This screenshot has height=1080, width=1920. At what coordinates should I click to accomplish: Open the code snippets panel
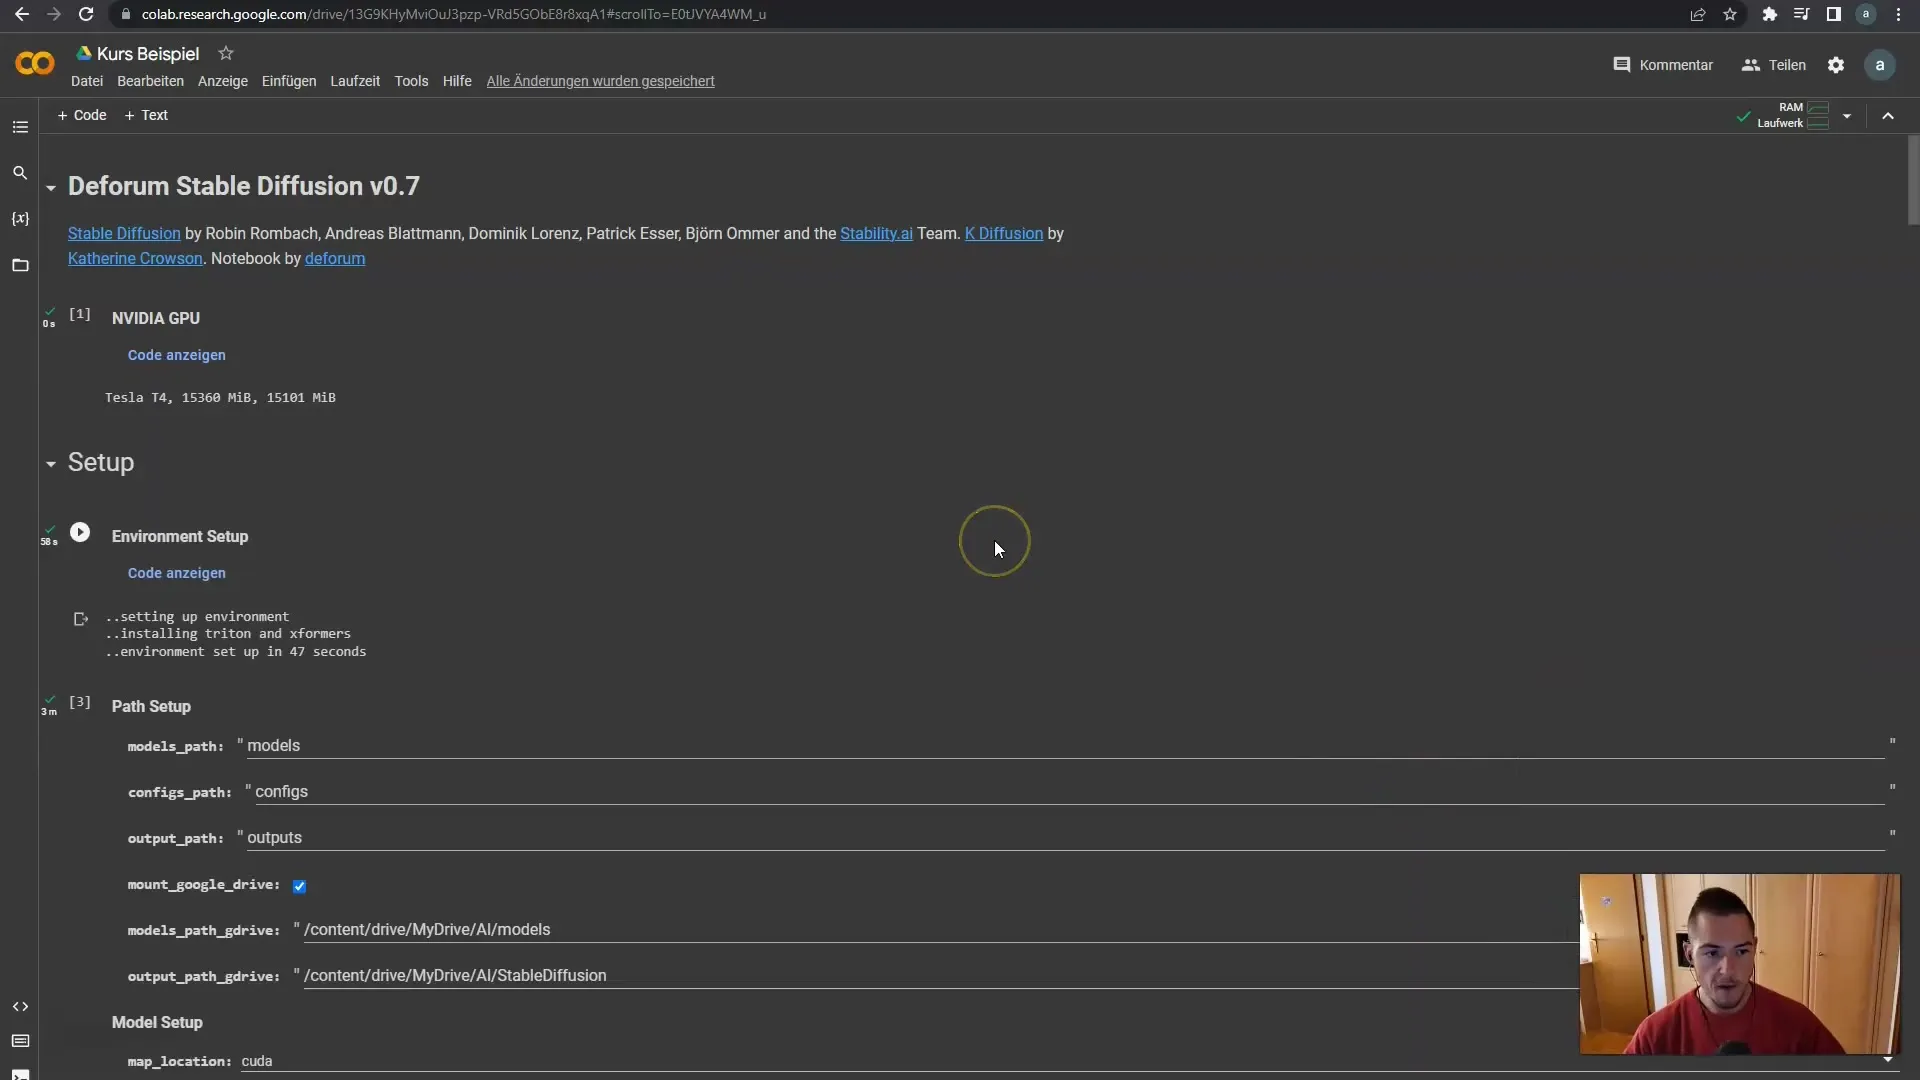tap(20, 1006)
